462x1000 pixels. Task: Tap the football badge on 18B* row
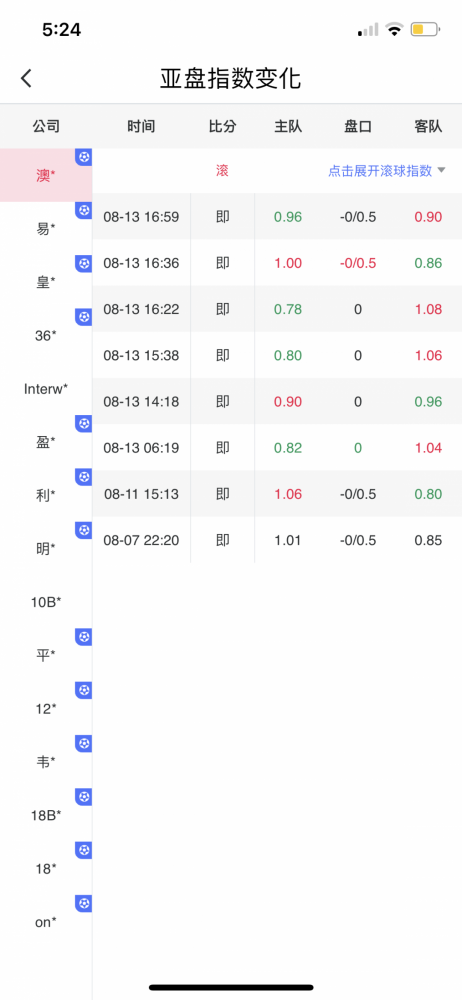(x=84, y=797)
